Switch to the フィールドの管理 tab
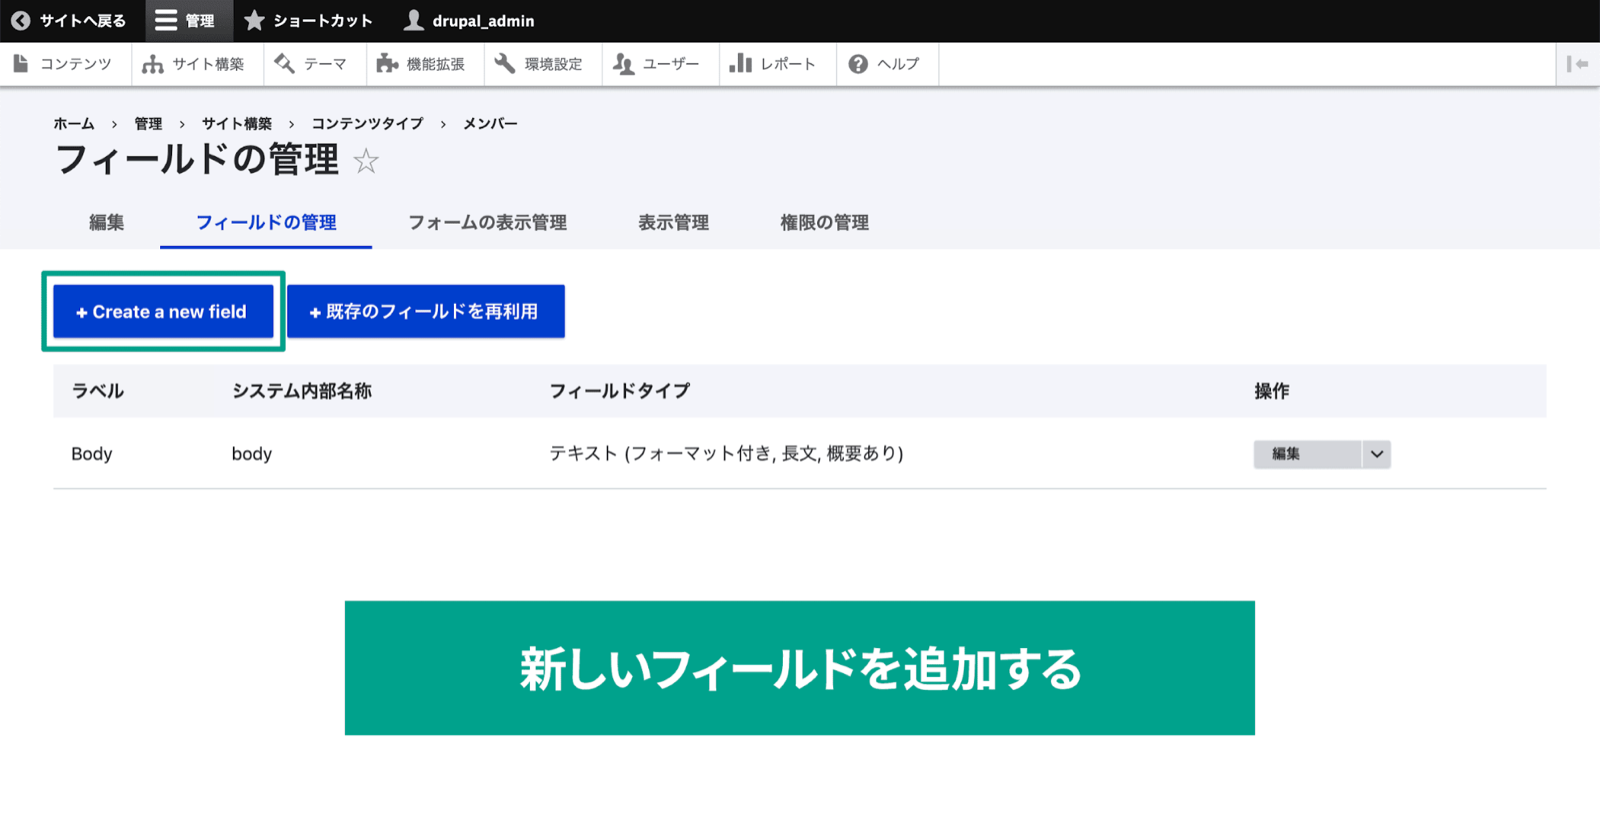 tap(266, 222)
